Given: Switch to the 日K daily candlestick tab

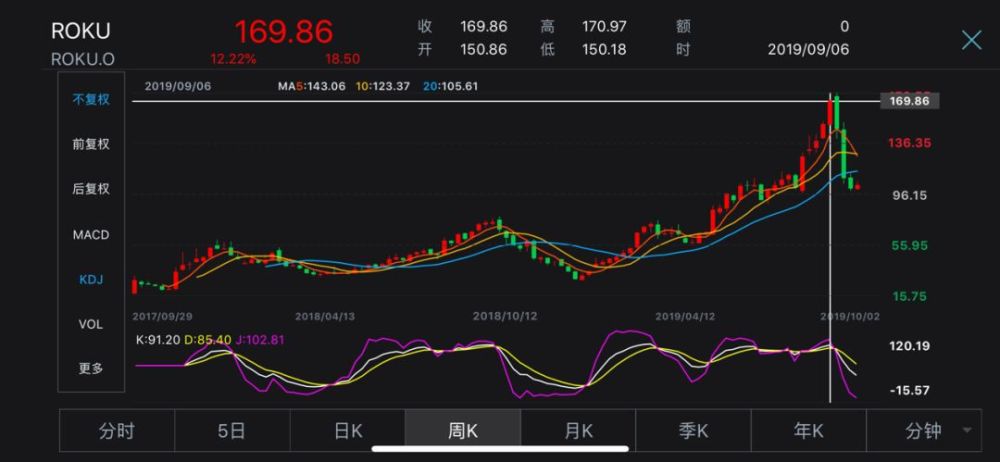Looking at the screenshot, I should (348, 431).
